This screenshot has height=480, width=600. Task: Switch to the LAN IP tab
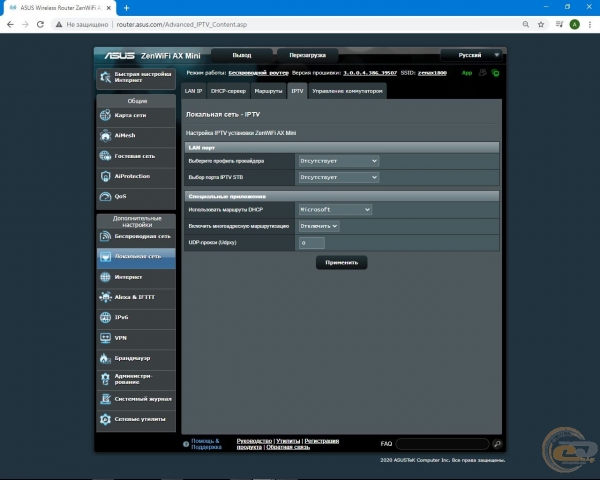pos(193,91)
